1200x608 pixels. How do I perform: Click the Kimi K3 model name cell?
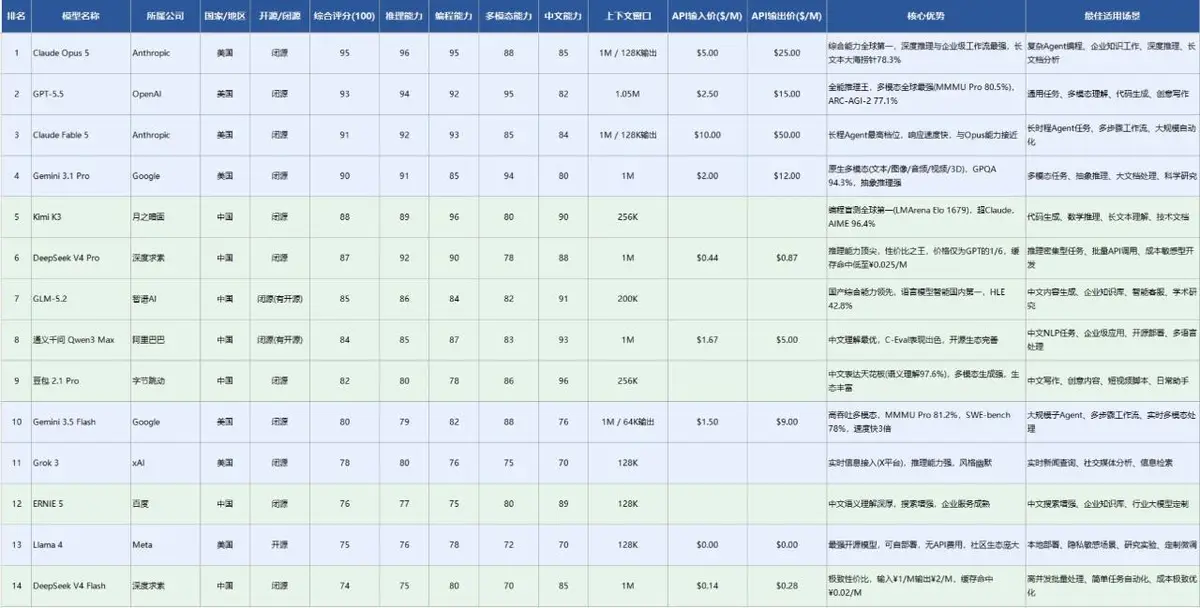(80, 217)
